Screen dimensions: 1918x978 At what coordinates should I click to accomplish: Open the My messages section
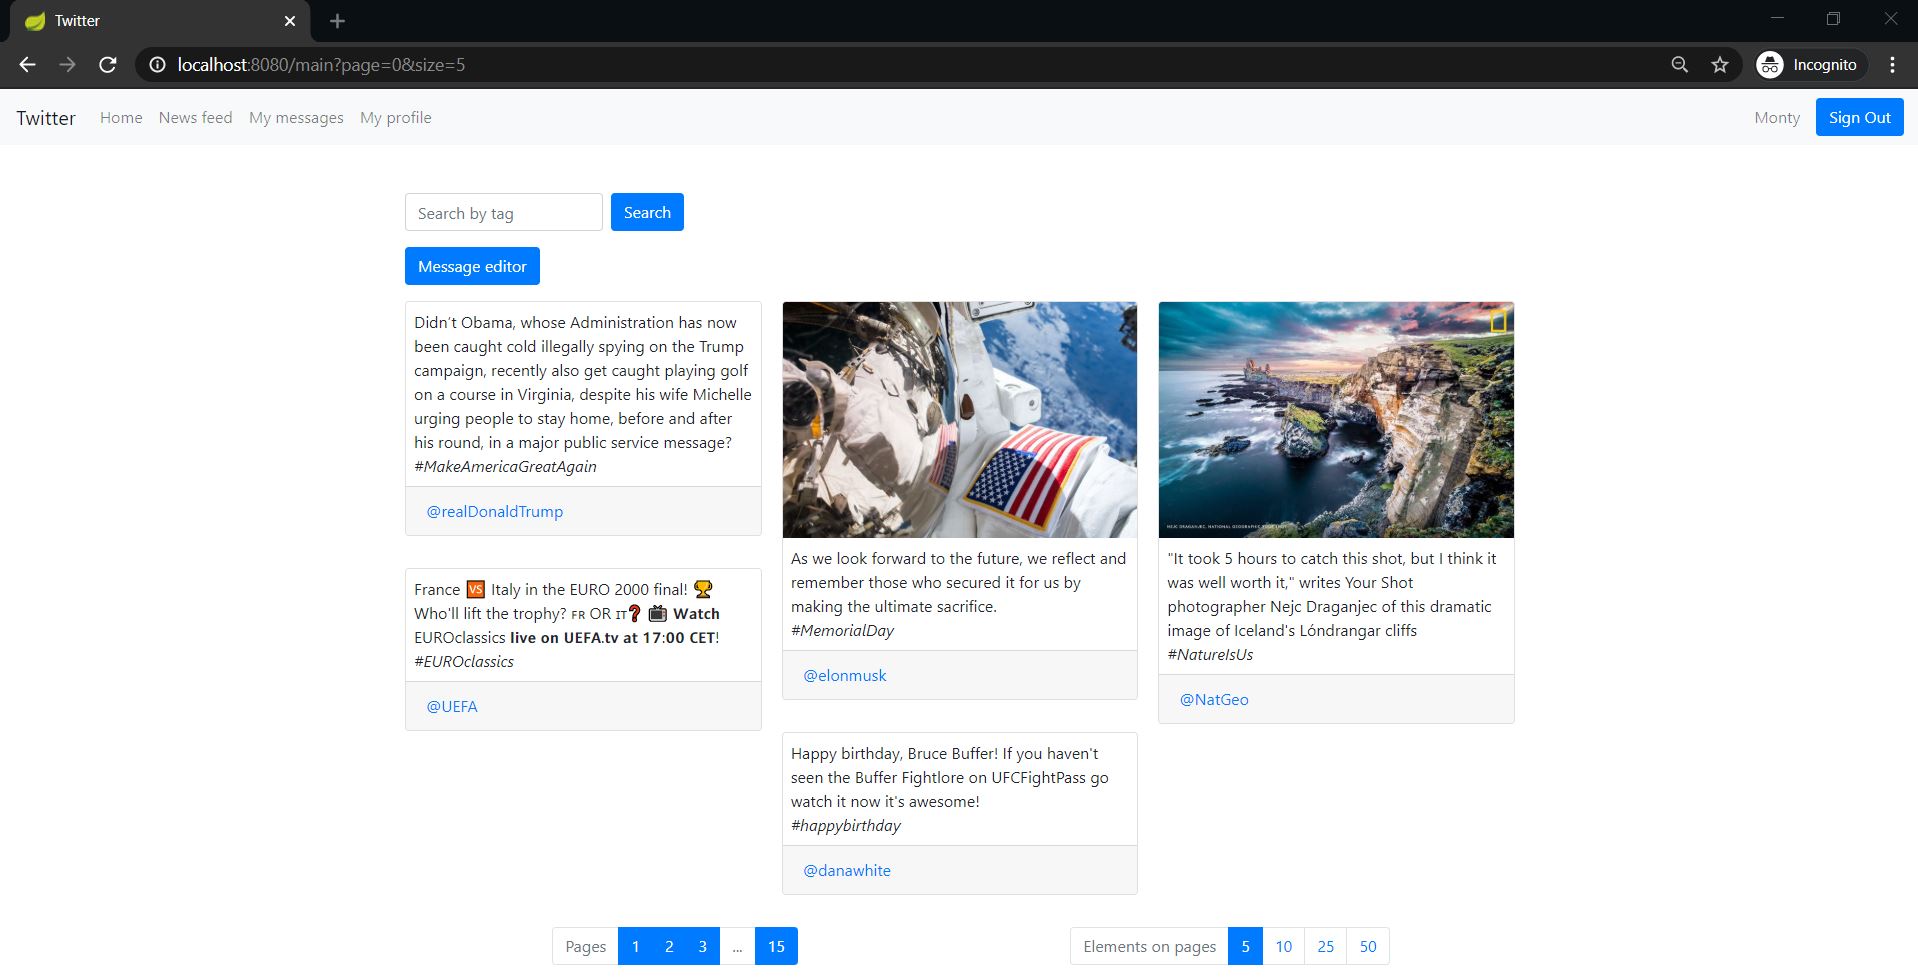click(295, 117)
